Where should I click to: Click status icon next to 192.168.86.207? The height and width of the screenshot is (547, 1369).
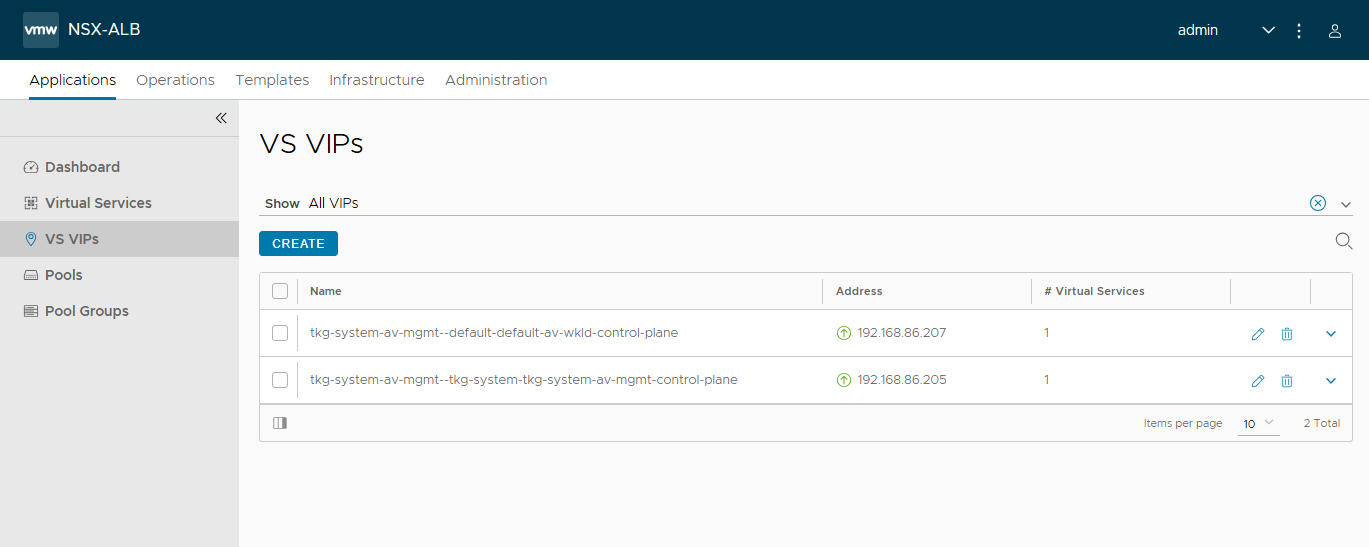843,333
